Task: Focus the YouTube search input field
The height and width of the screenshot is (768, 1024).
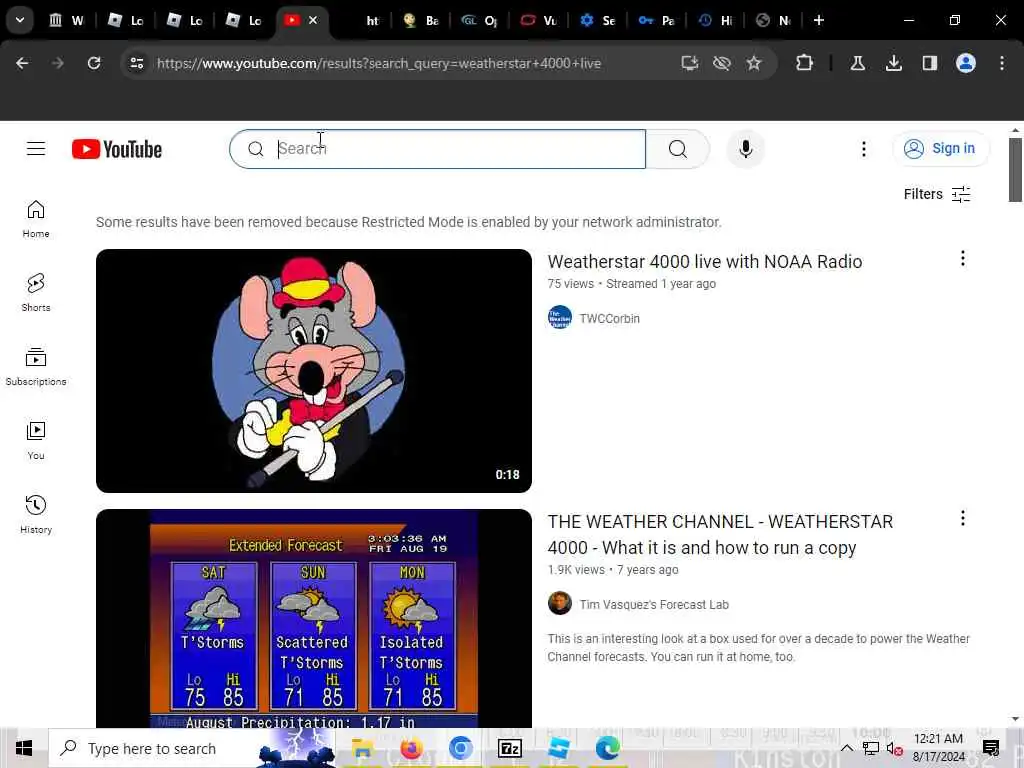Action: click(x=438, y=149)
